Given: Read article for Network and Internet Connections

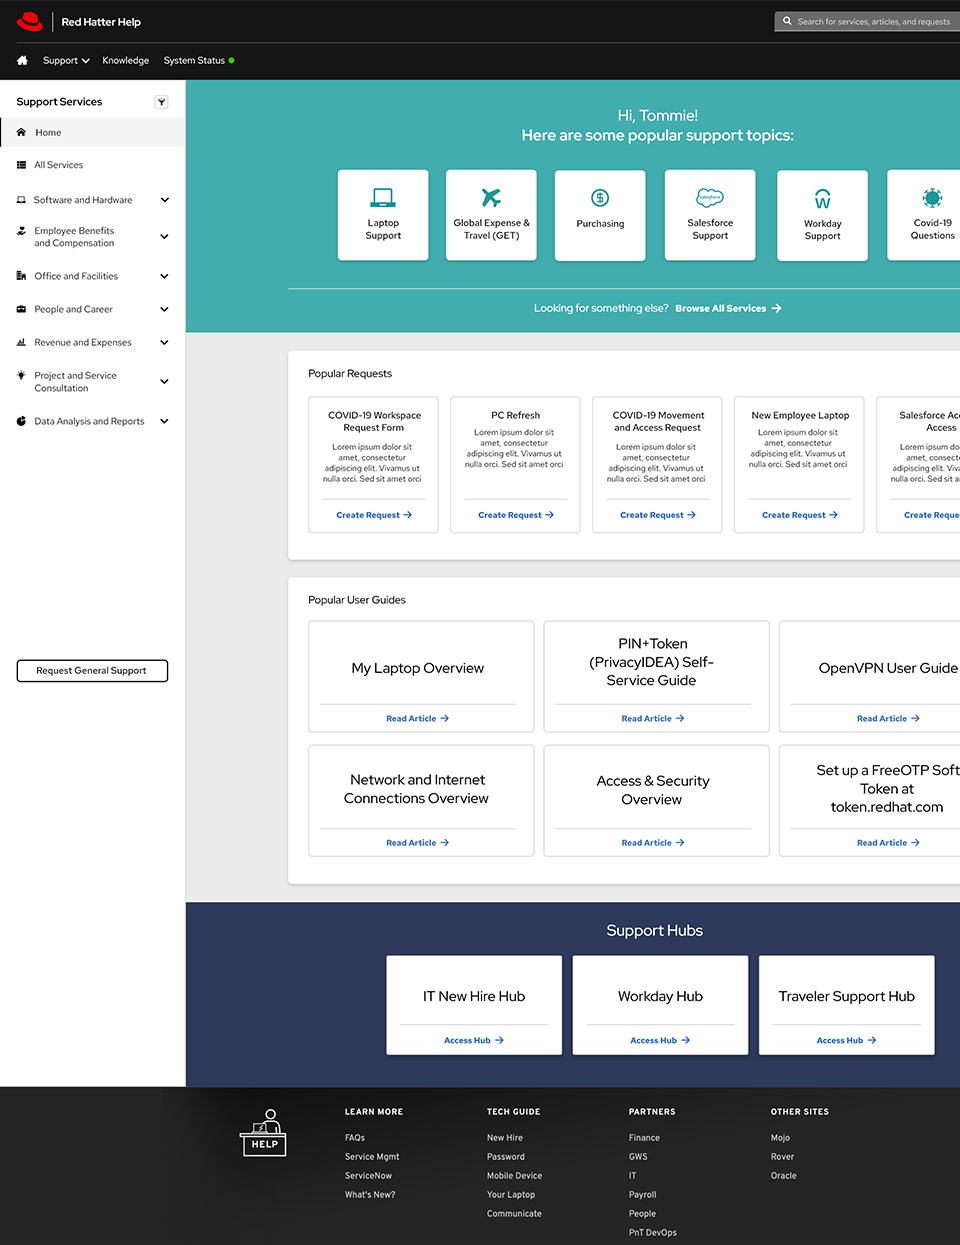Looking at the screenshot, I should pyautogui.click(x=418, y=843).
